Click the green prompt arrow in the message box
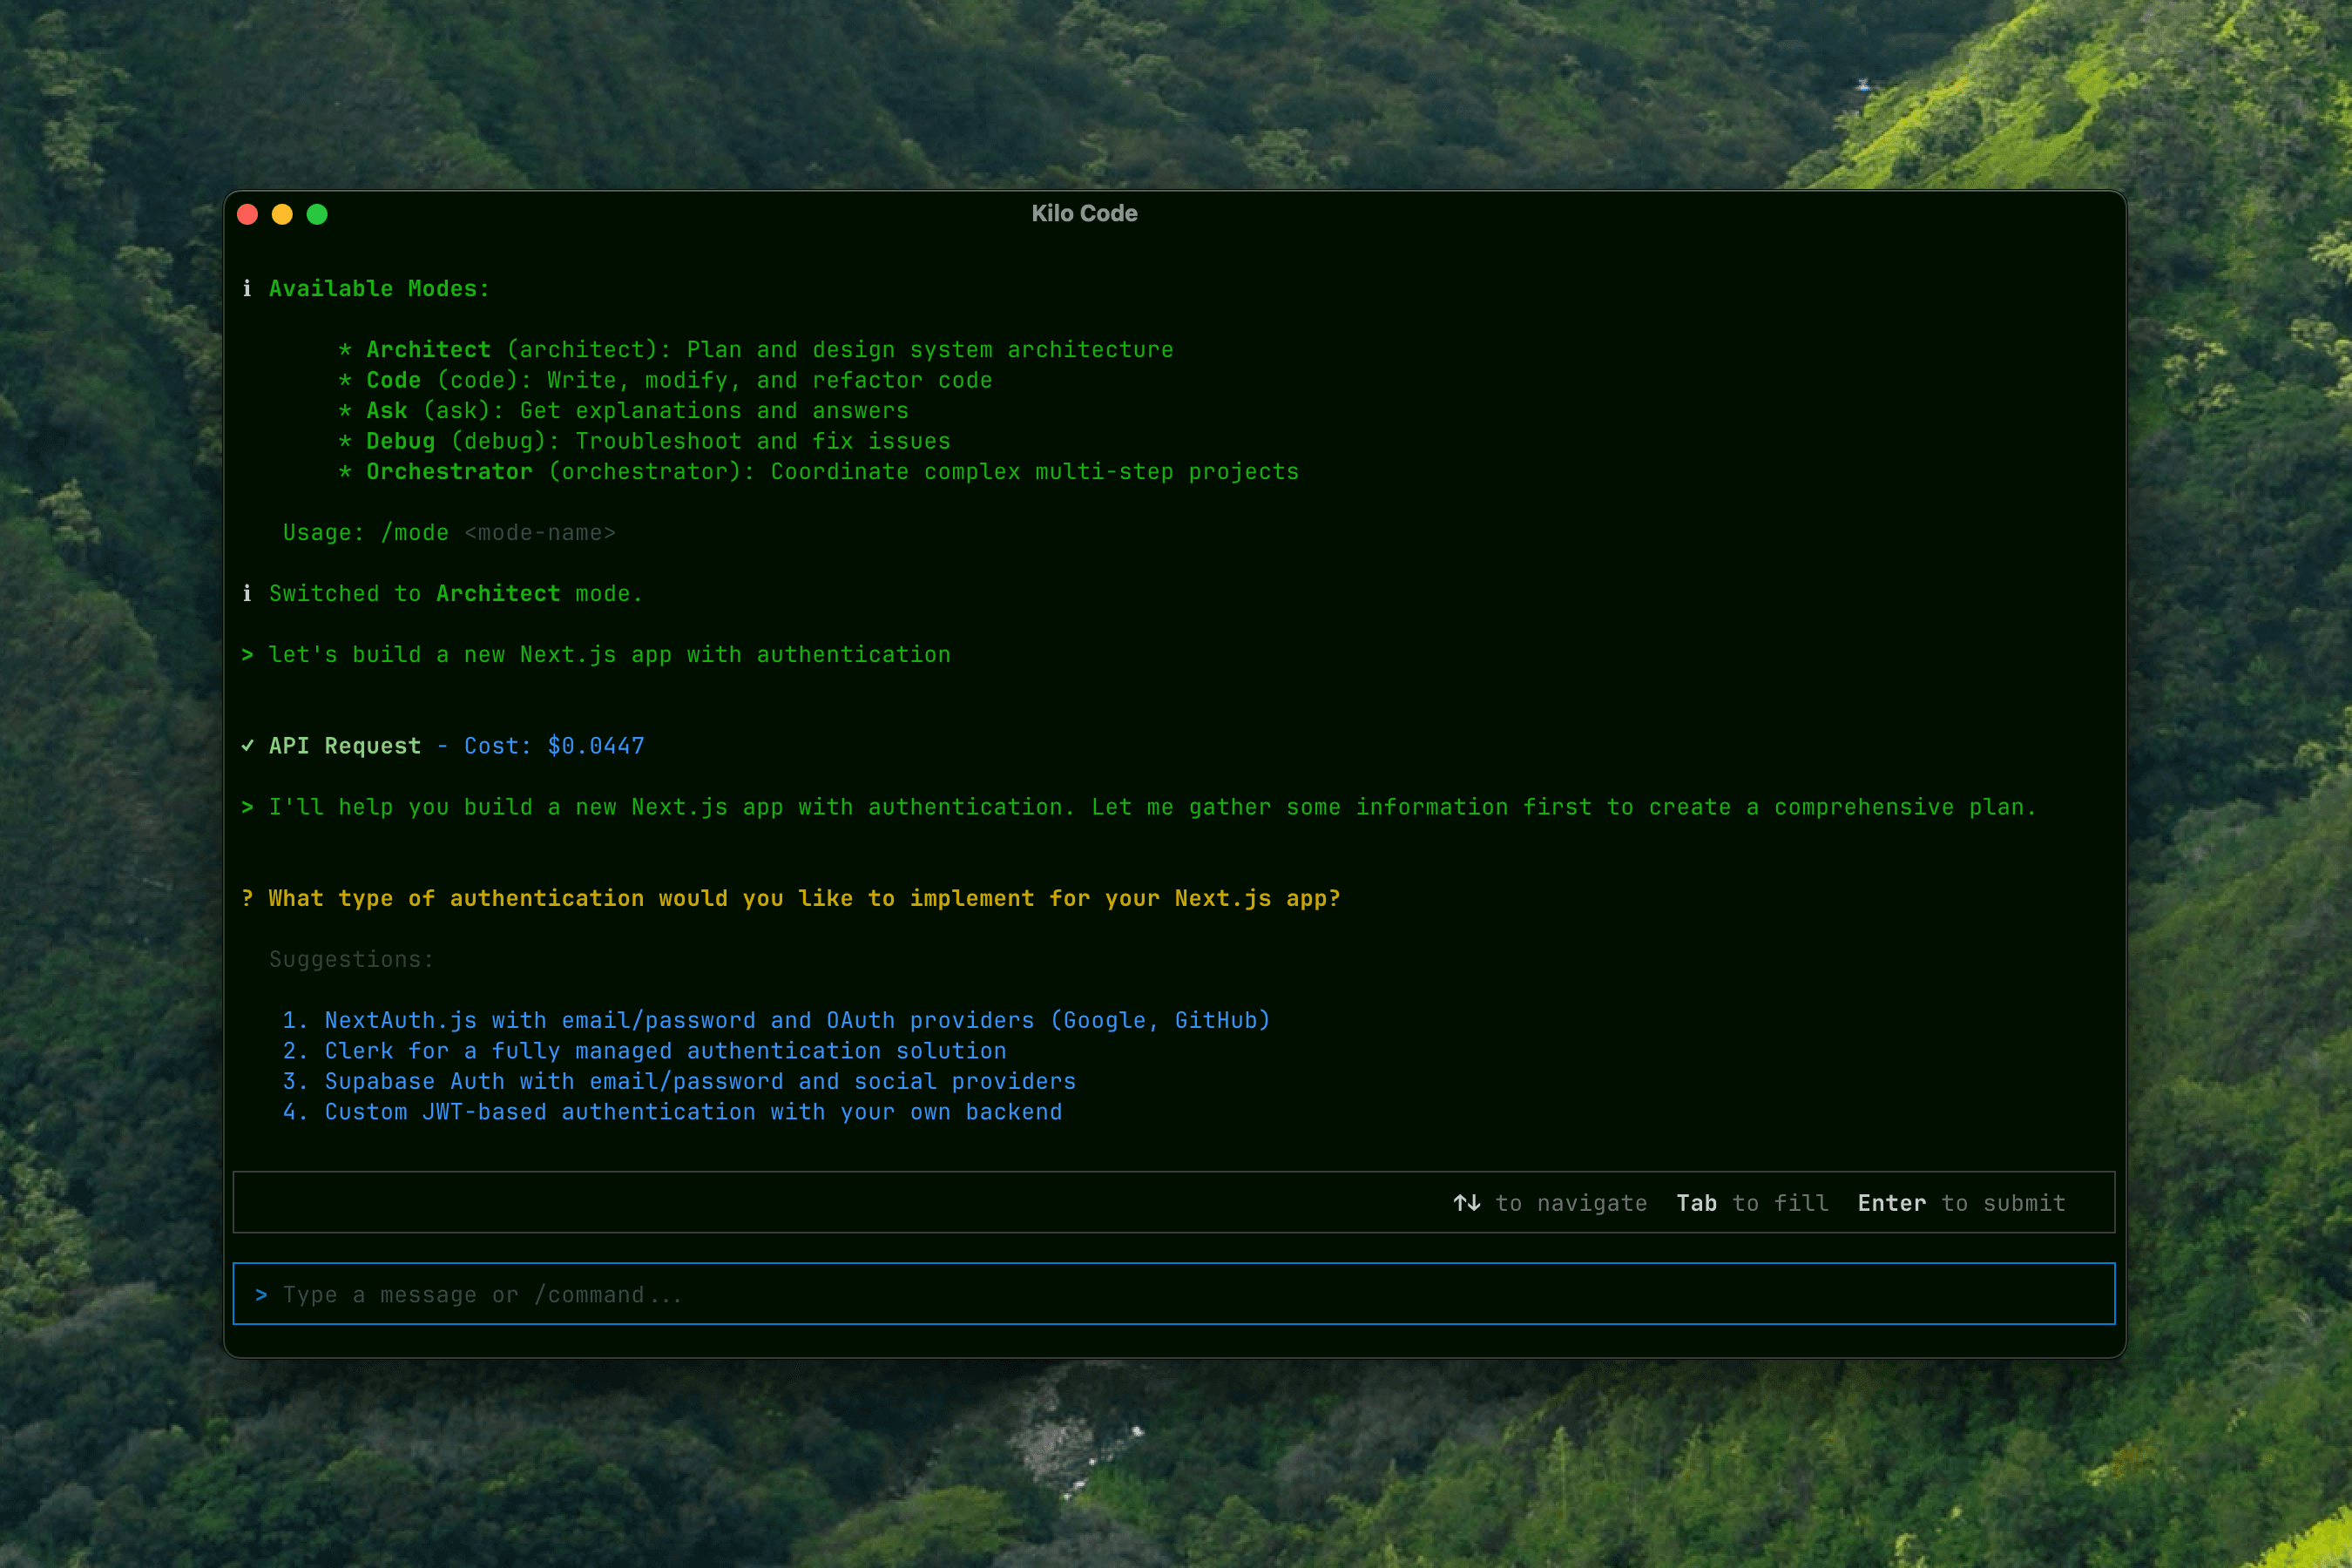This screenshot has width=2352, height=1568. click(x=263, y=1293)
